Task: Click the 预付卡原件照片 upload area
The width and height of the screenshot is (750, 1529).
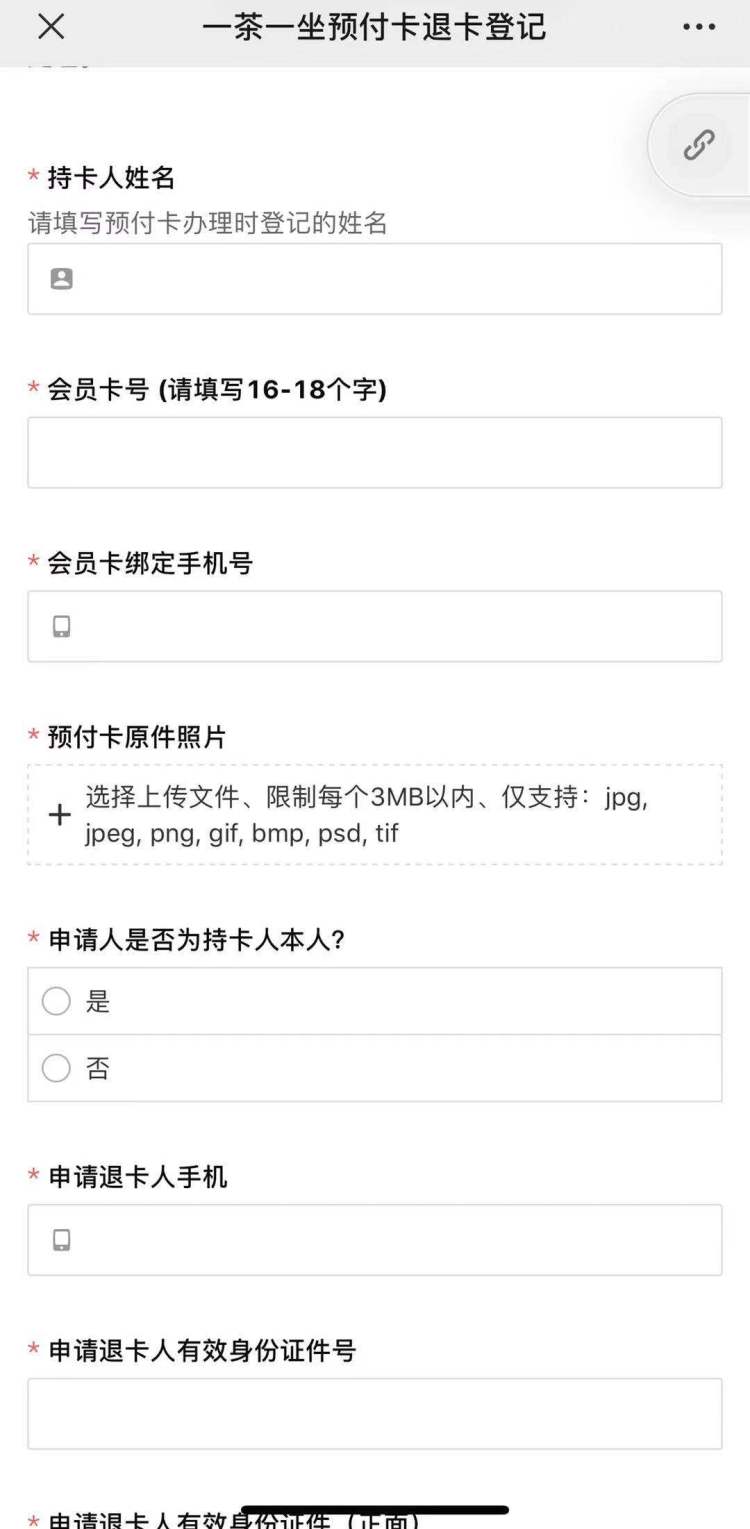Action: (x=375, y=815)
